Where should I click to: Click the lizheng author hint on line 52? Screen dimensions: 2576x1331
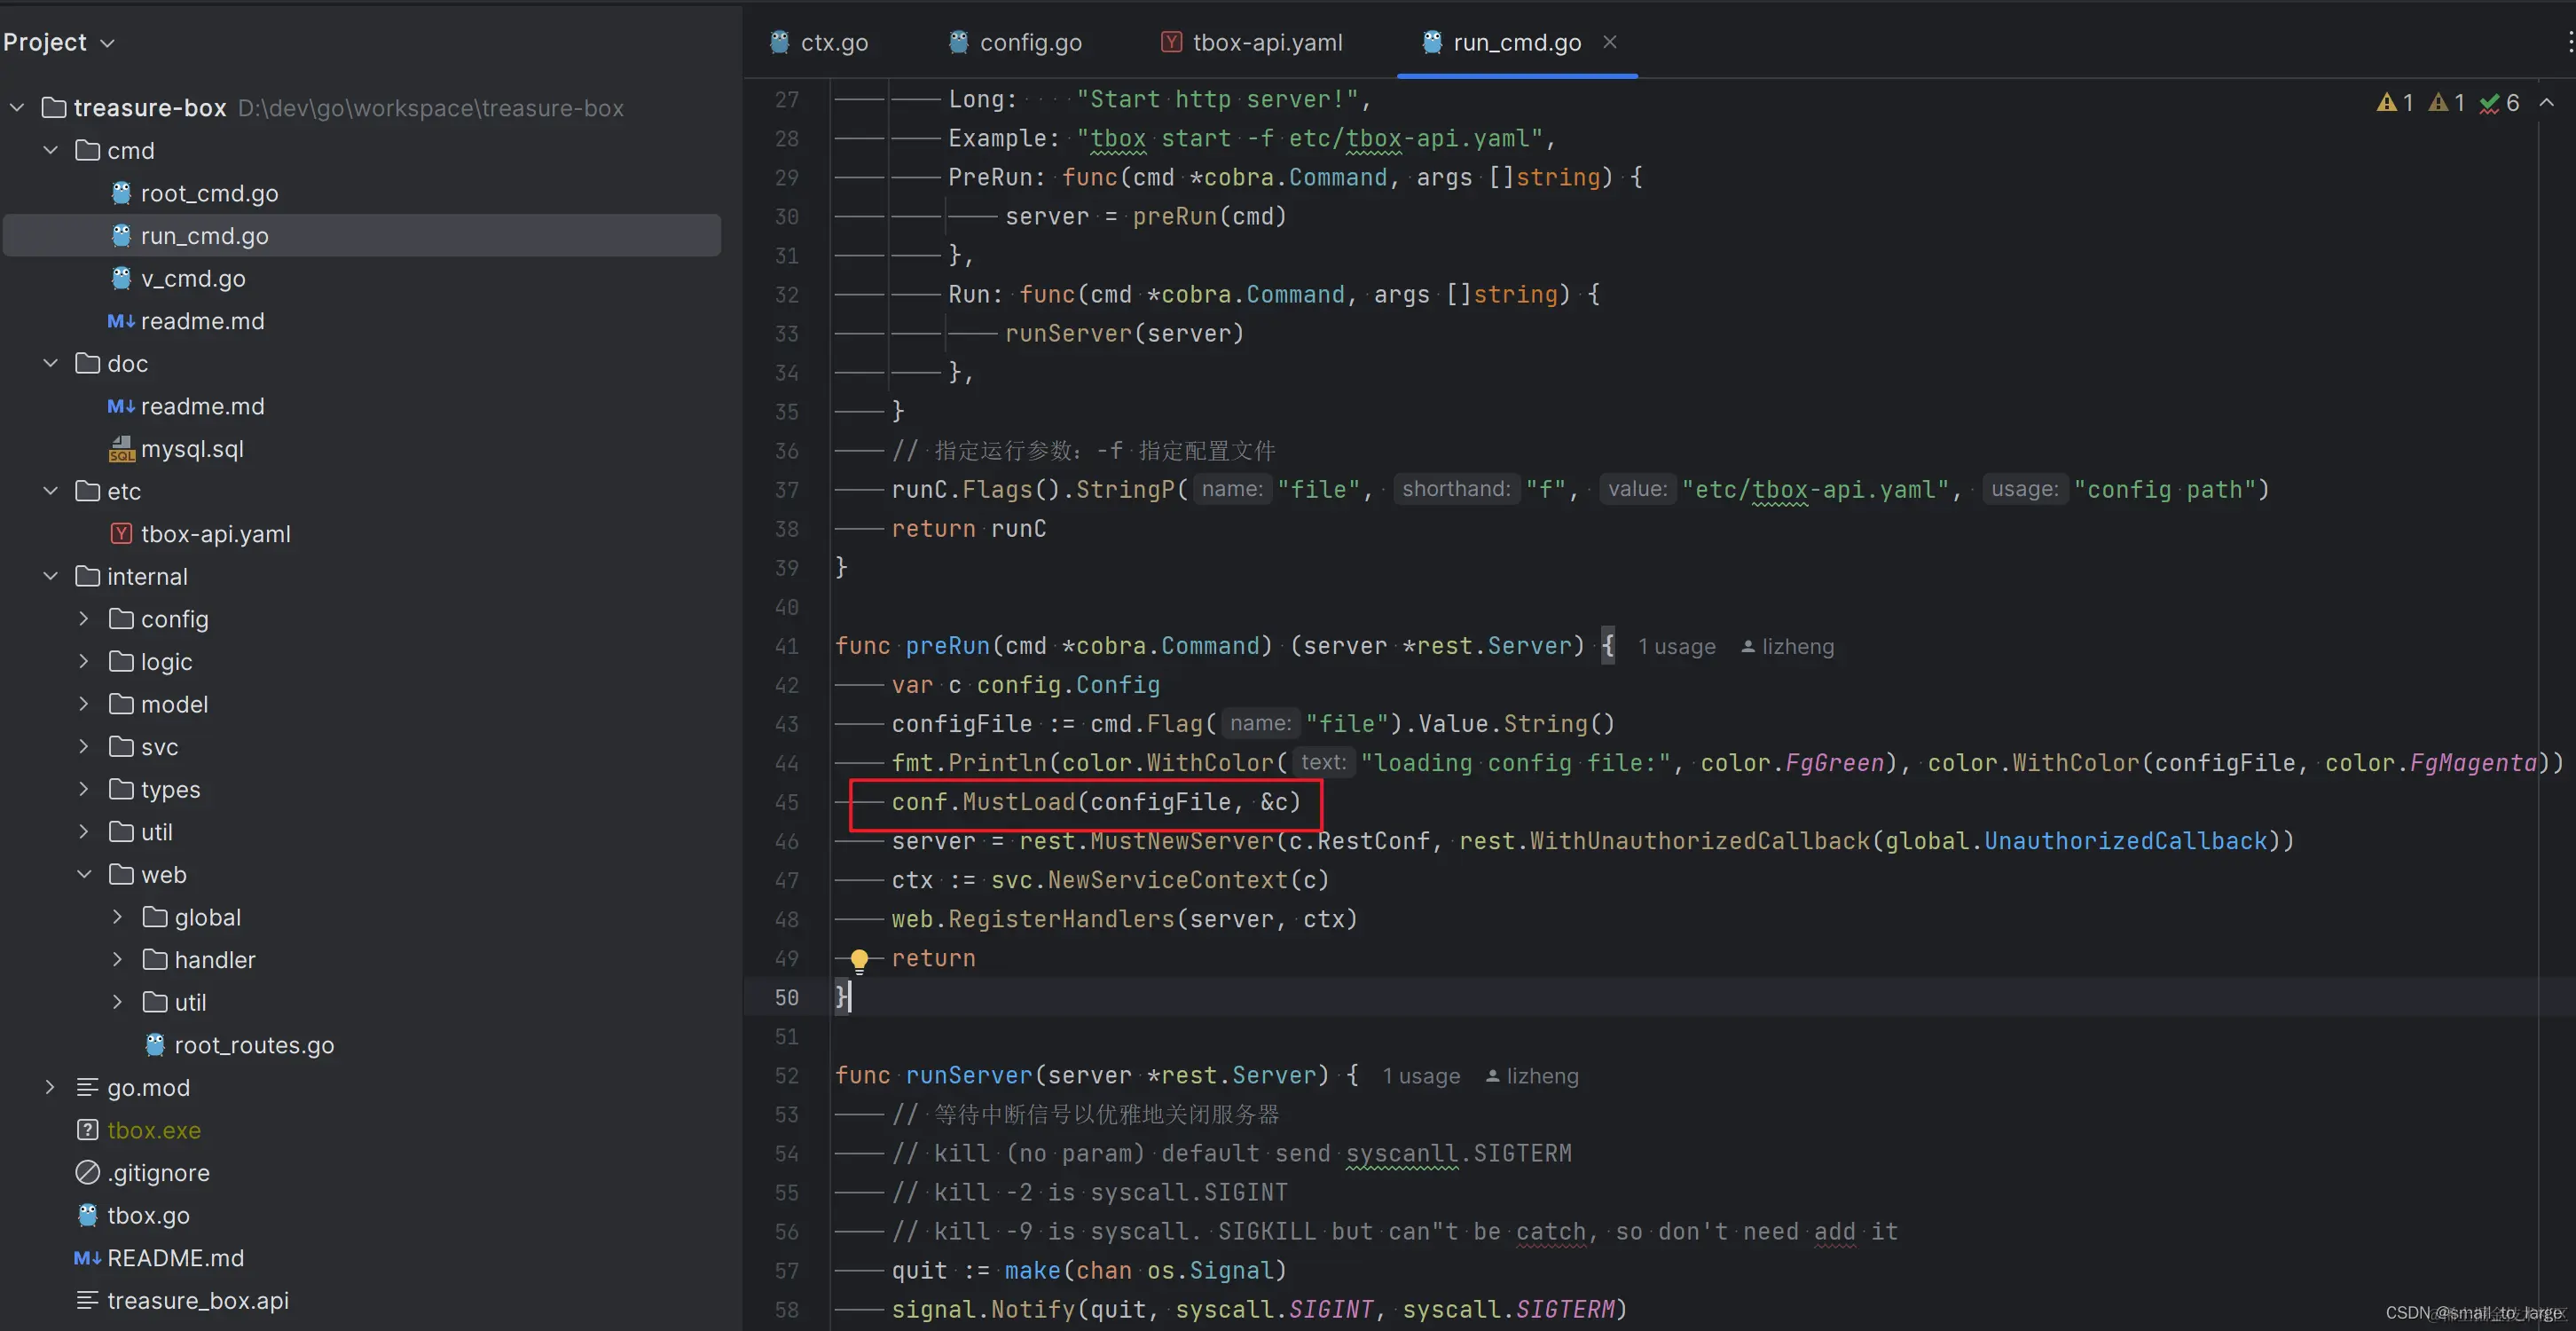(1532, 1076)
